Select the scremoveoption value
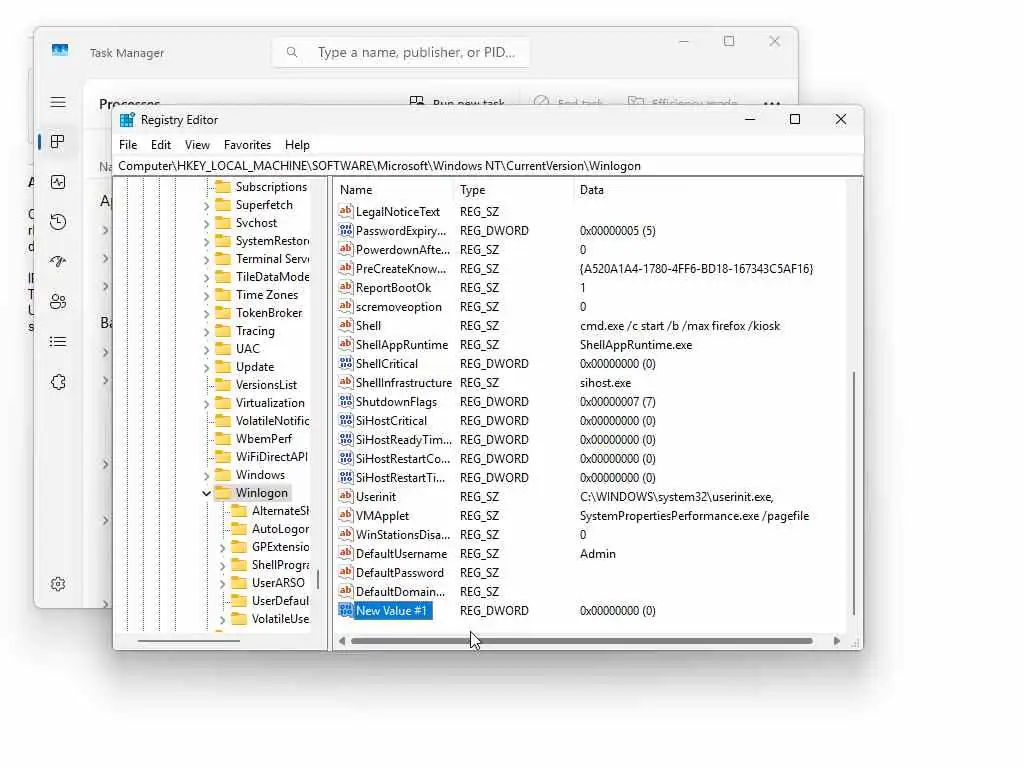Image resolution: width=1024 pixels, height=768 pixels. click(x=398, y=307)
